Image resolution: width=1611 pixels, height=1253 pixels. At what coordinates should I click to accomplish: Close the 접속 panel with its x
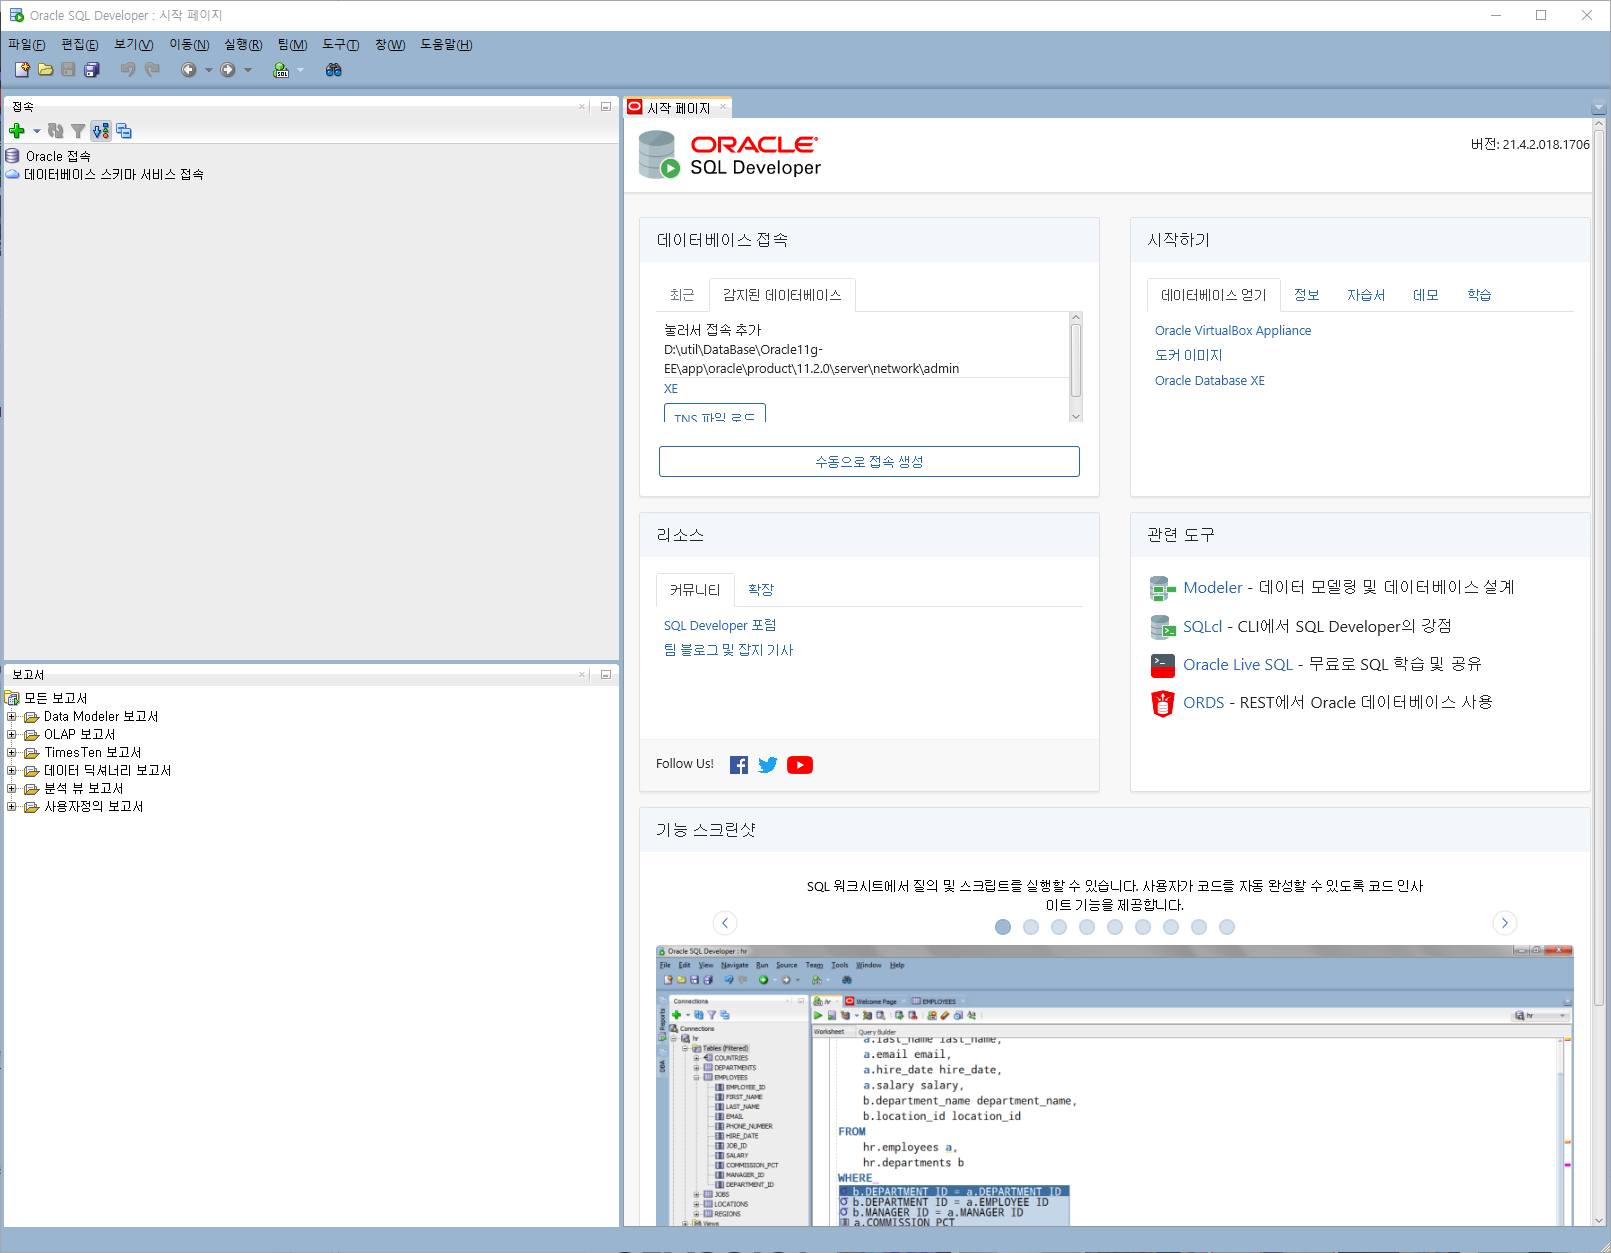tap(583, 106)
